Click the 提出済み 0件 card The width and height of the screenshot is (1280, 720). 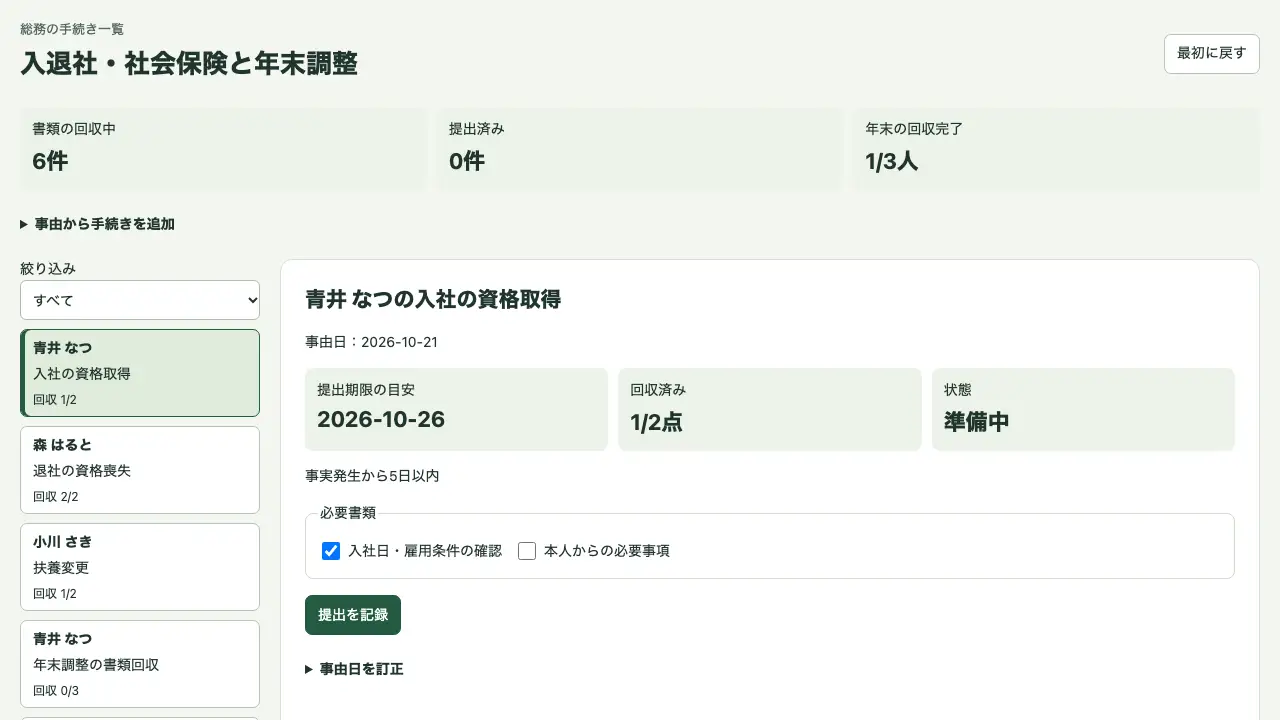(x=640, y=149)
